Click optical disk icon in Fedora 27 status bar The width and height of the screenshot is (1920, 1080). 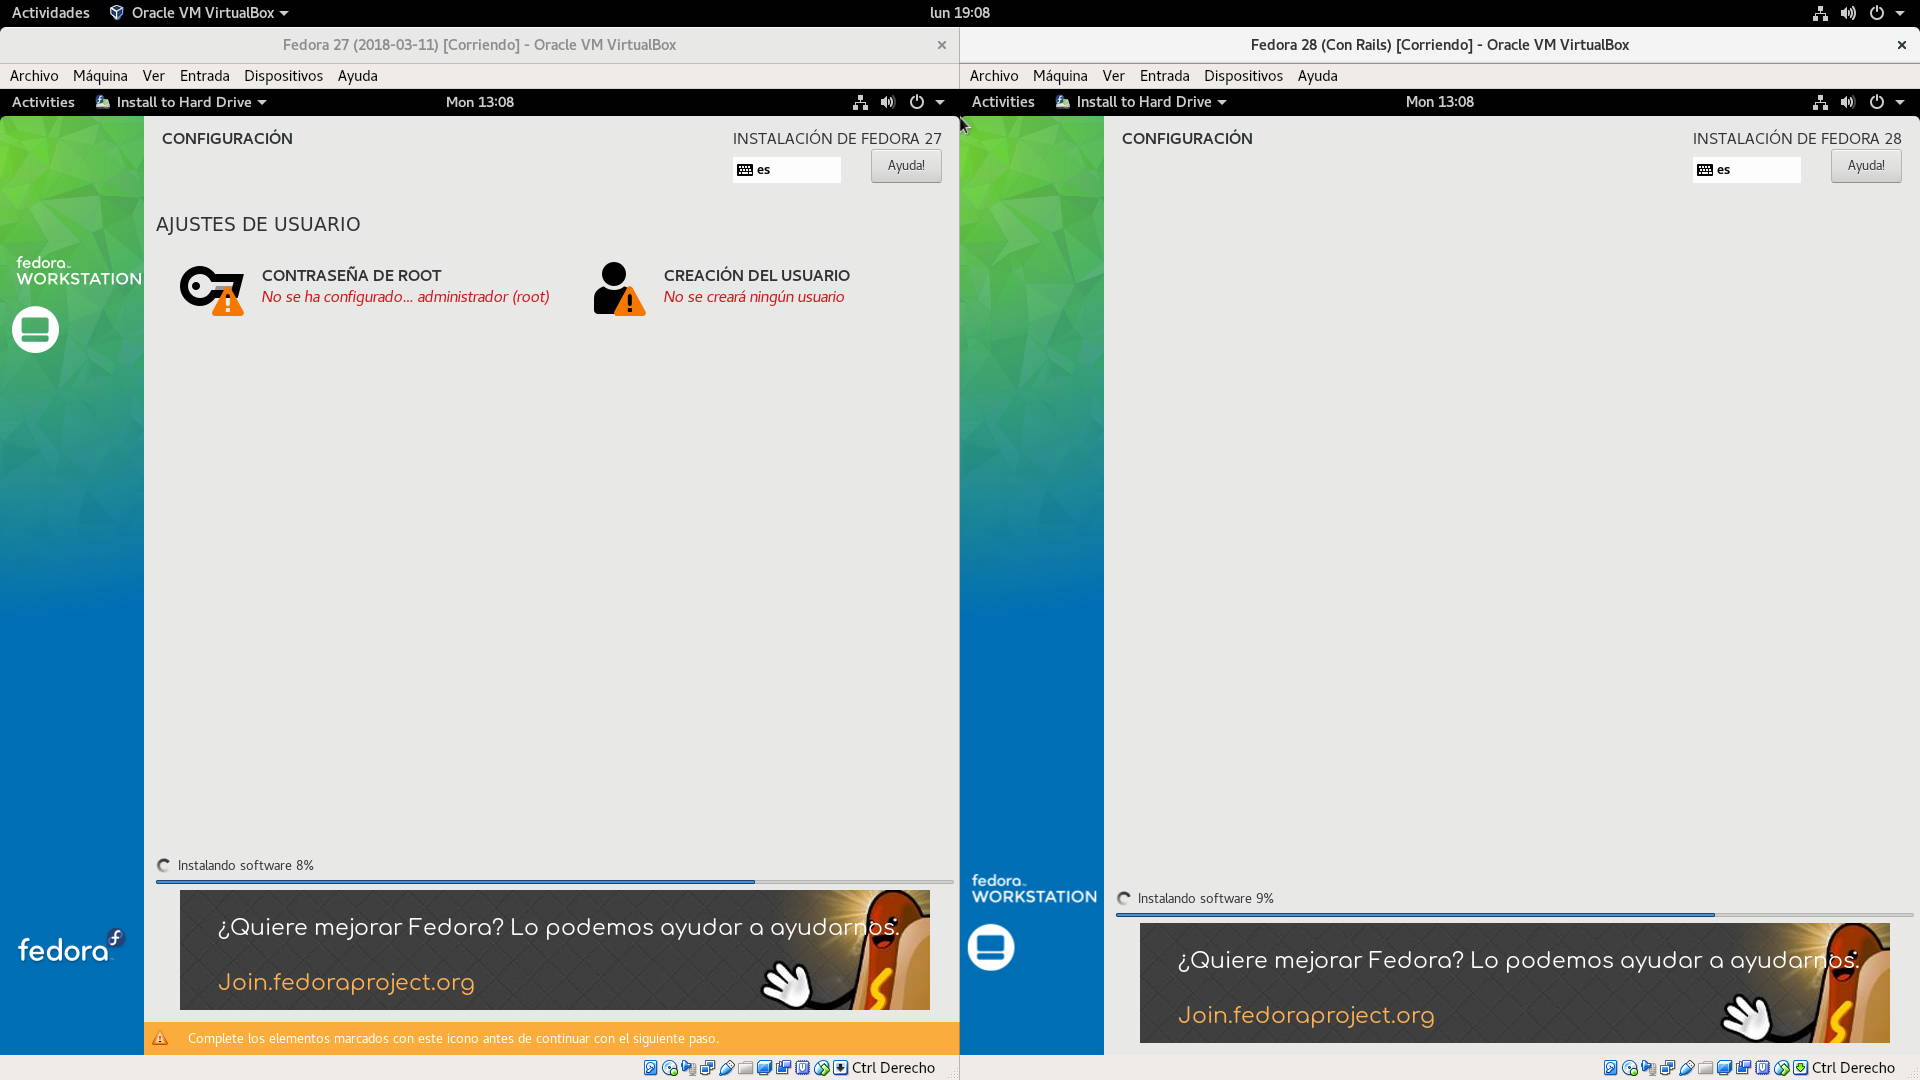[x=670, y=1068]
